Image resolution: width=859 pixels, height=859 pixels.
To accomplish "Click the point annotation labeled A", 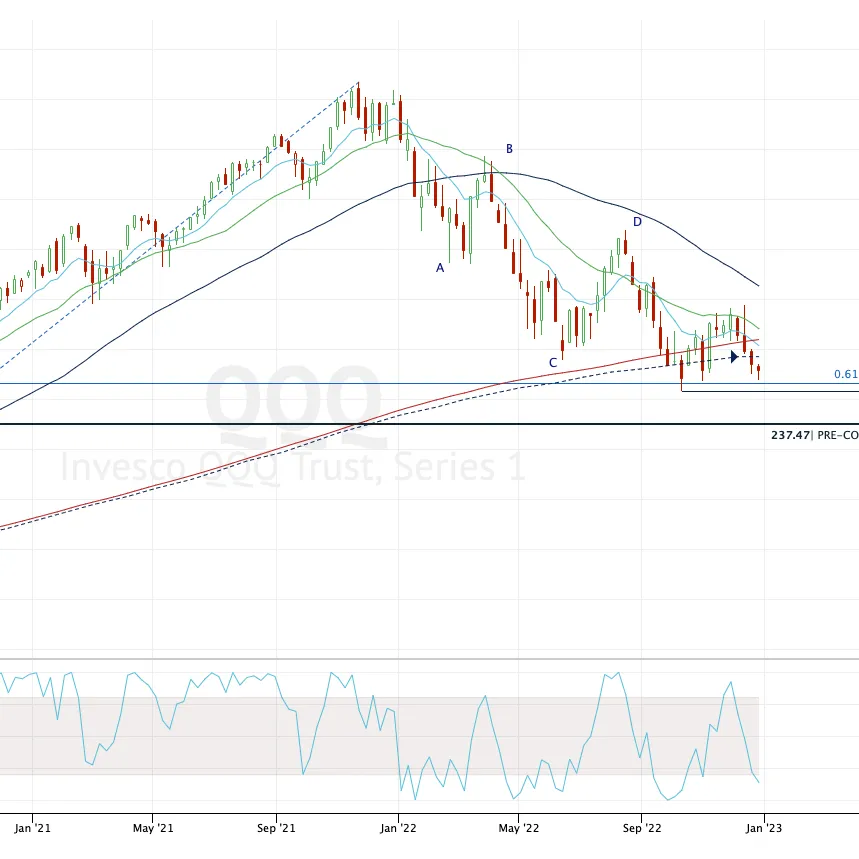I will (x=438, y=267).
